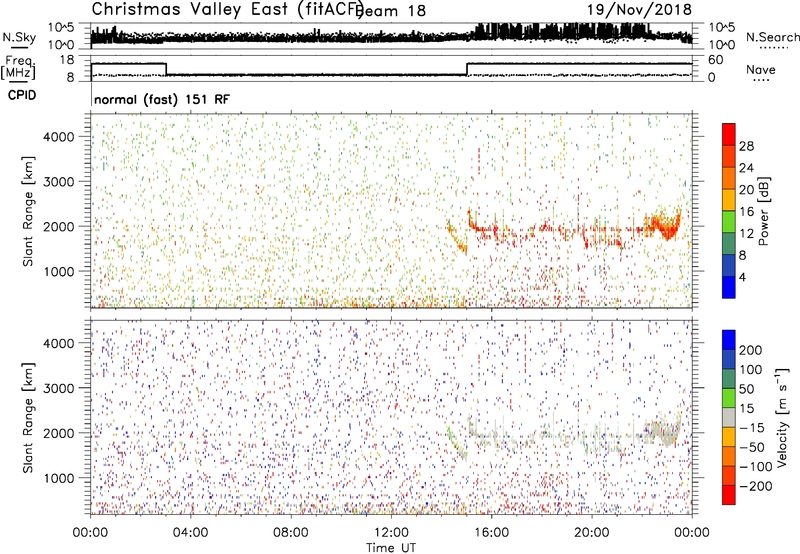800x554 pixels.
Task: Click the Christmas Valley East (fitACF) title
Action: [227, 9]
